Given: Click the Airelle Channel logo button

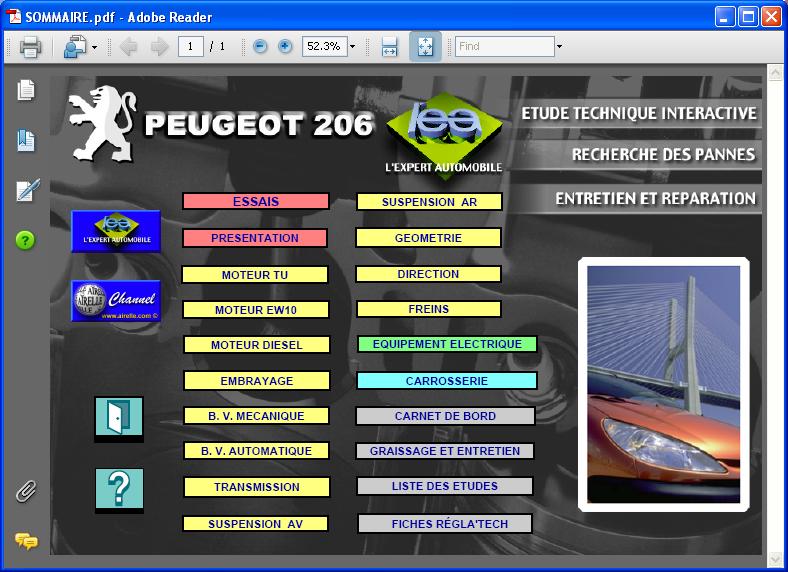Looking at the screenshot, I should tap(116, 301).
